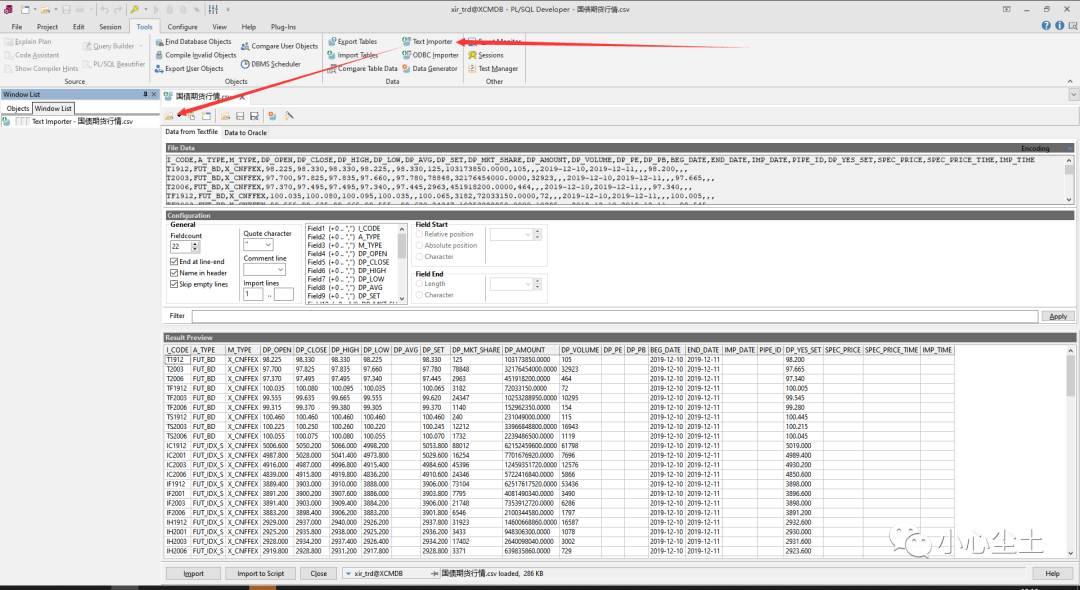Open the xir_trd@XCMDB connection dropdown

tap(348, 573)
